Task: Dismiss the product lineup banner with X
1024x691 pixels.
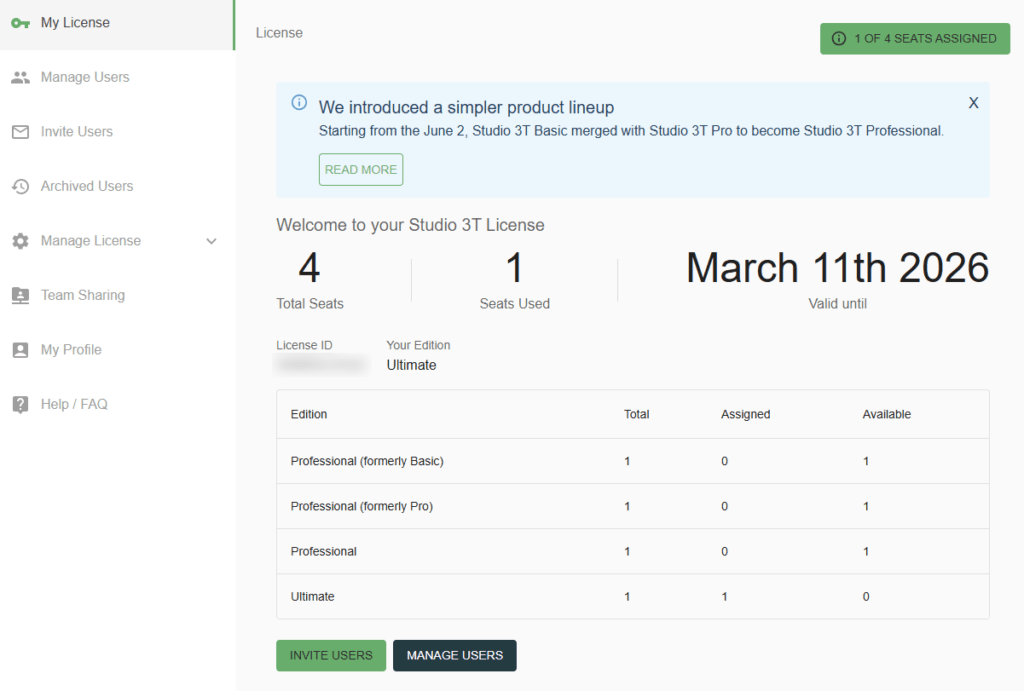Action: pos(973,103)
